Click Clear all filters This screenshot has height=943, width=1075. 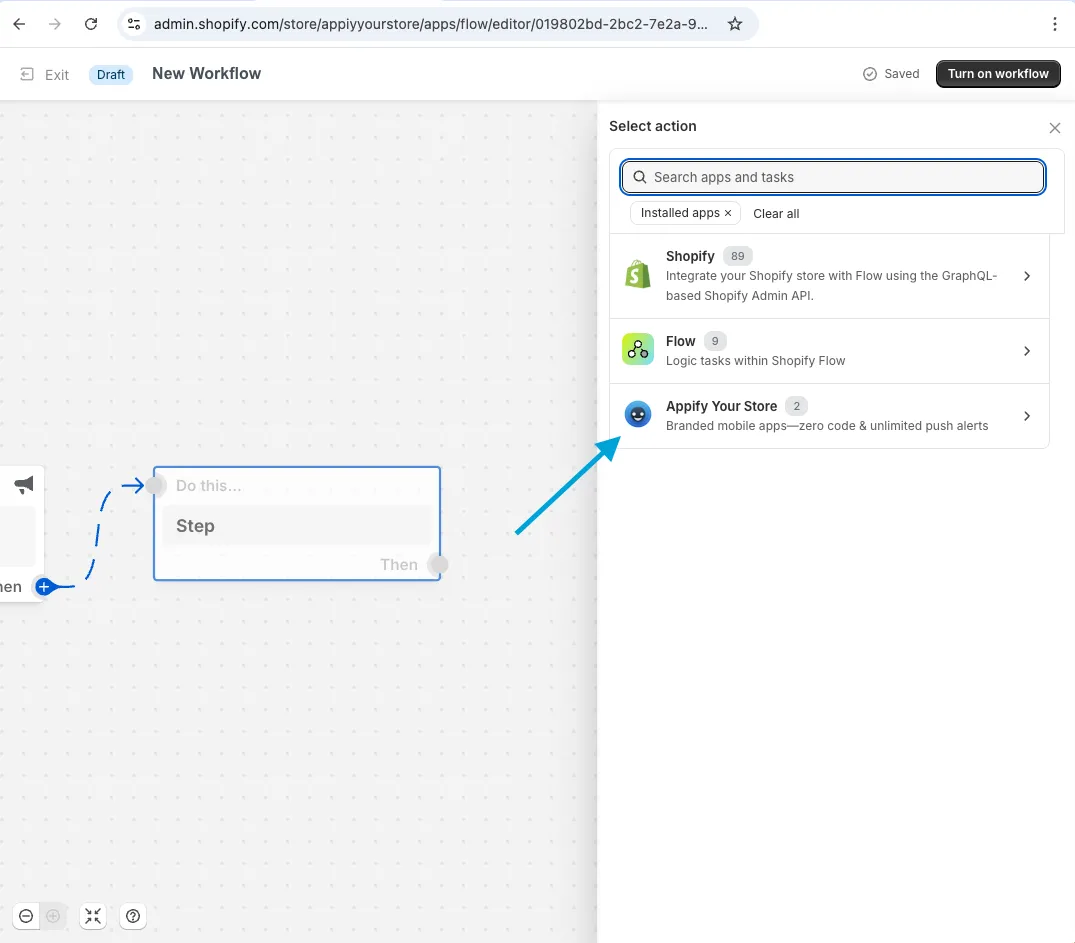point(776,213)
